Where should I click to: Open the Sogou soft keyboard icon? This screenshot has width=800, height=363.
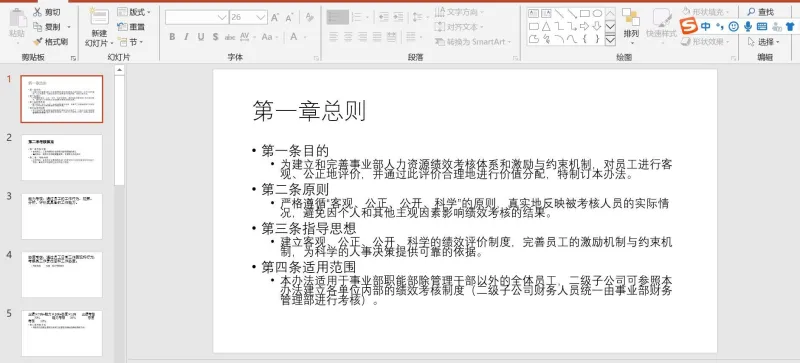coord(762,27)
